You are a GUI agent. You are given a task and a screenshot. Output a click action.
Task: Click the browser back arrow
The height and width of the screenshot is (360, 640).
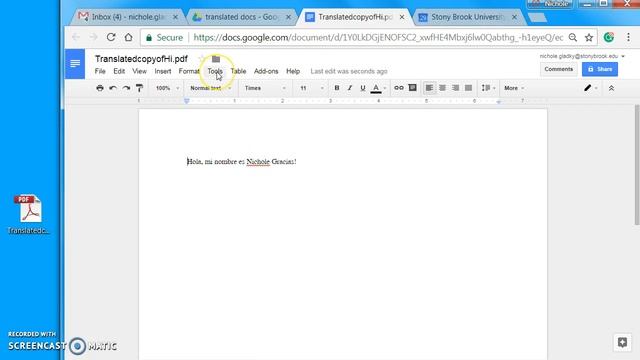[76, 38]
